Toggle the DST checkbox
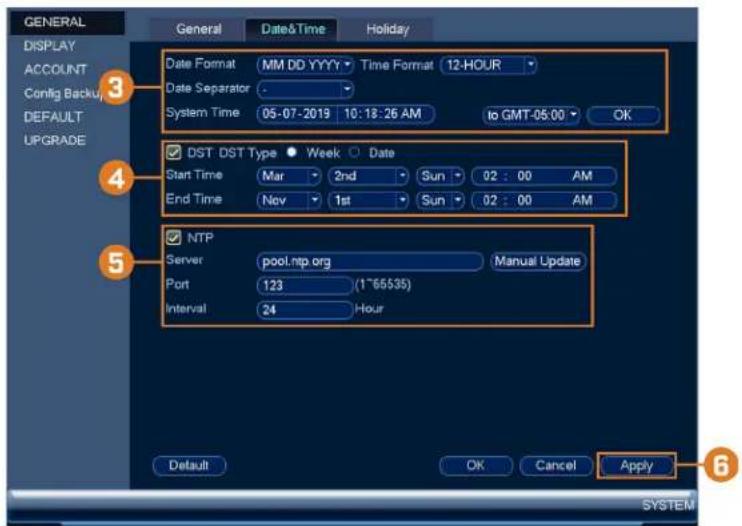The image size is (742, 526). [174, 153]
